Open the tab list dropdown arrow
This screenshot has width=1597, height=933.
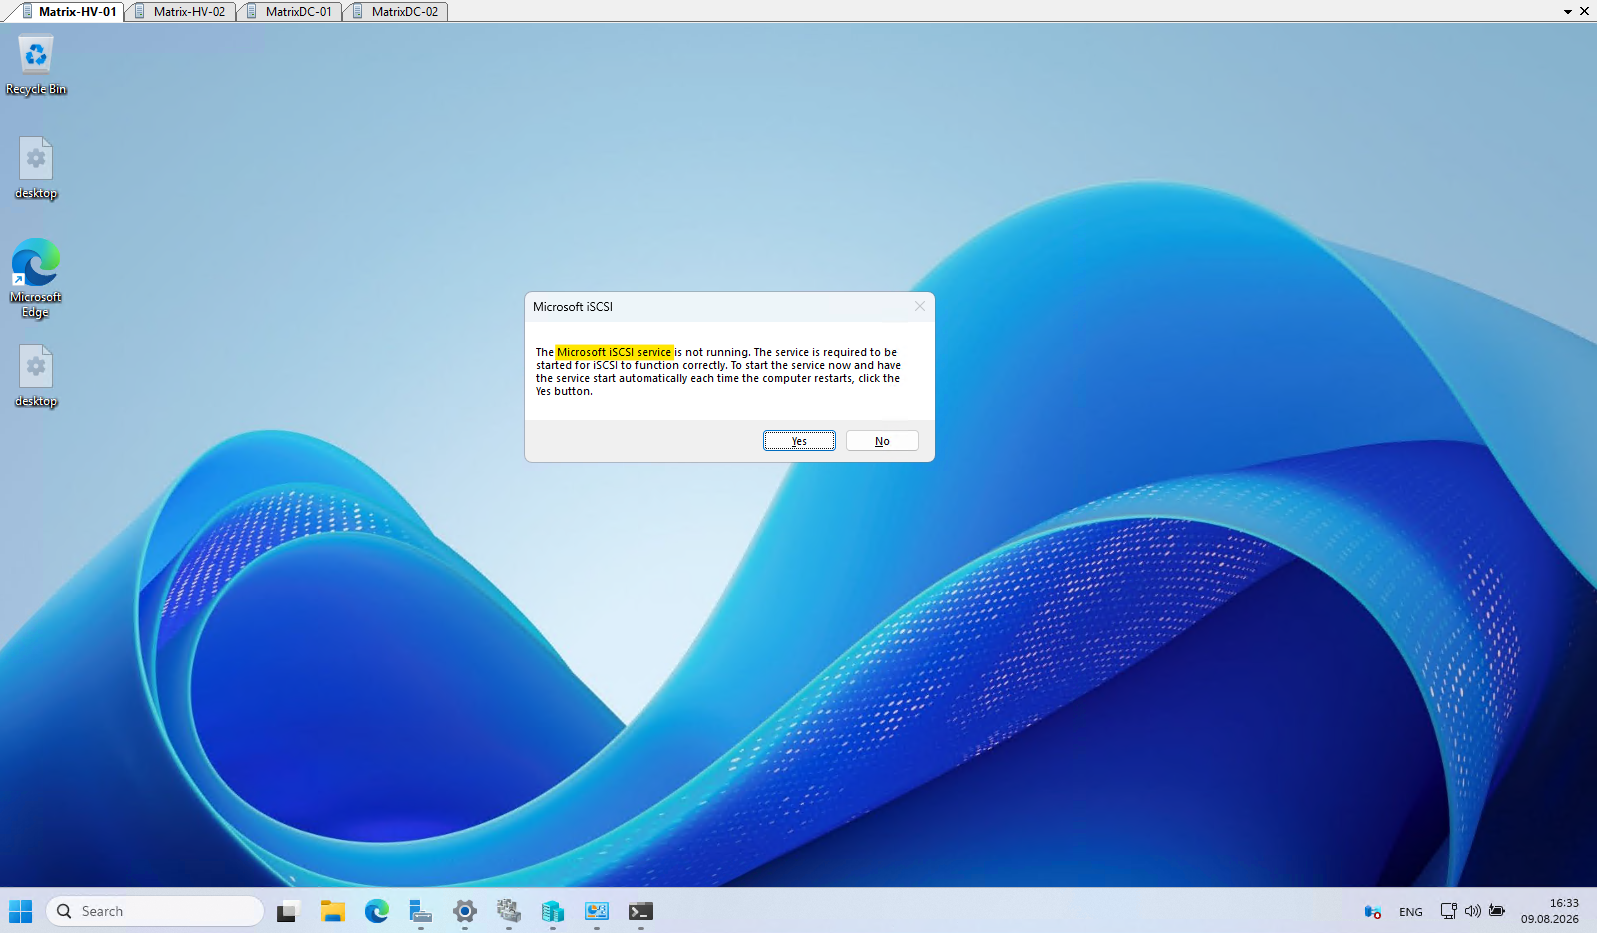1567,12
